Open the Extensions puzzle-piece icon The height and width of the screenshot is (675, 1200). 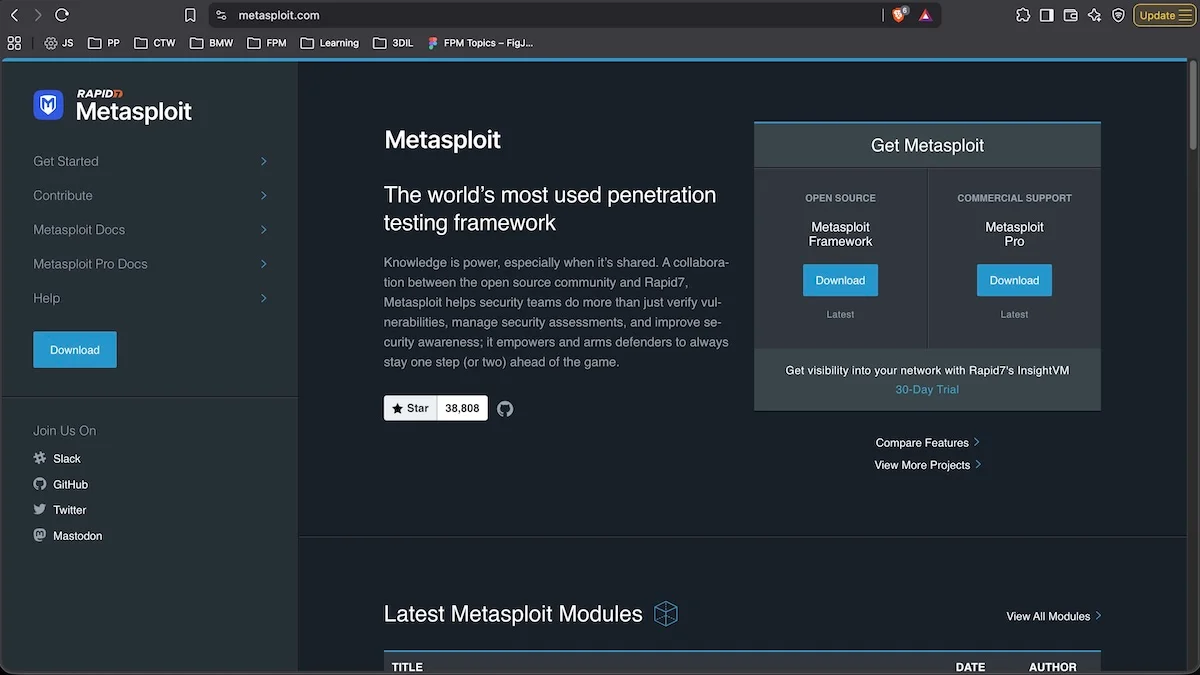(1022, 15)
